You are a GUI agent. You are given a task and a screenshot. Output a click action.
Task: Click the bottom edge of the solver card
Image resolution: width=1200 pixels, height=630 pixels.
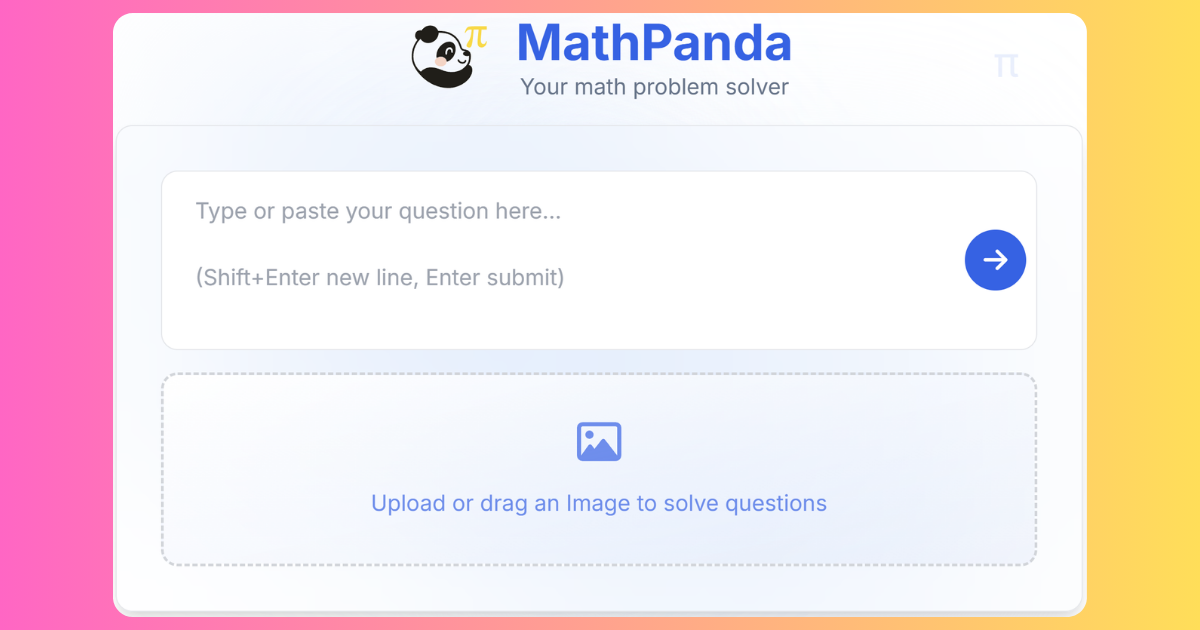click(x=600, y=609)
